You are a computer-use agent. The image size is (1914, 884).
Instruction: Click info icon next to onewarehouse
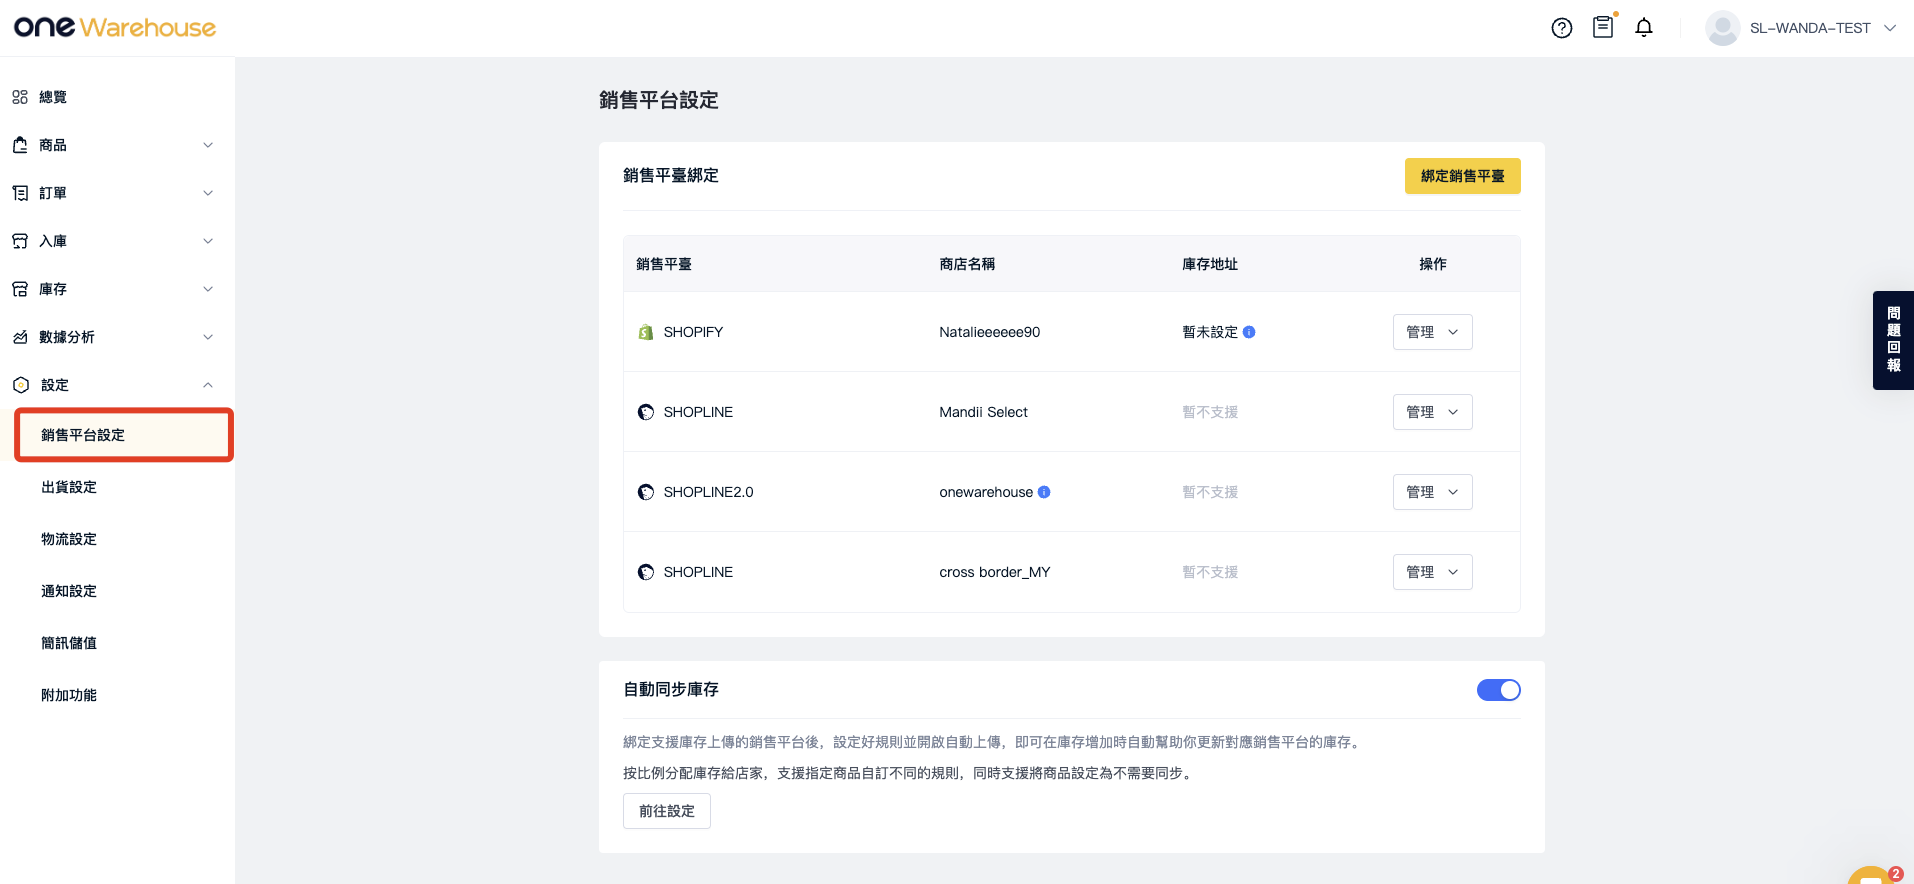click(x=1044, y=492)
